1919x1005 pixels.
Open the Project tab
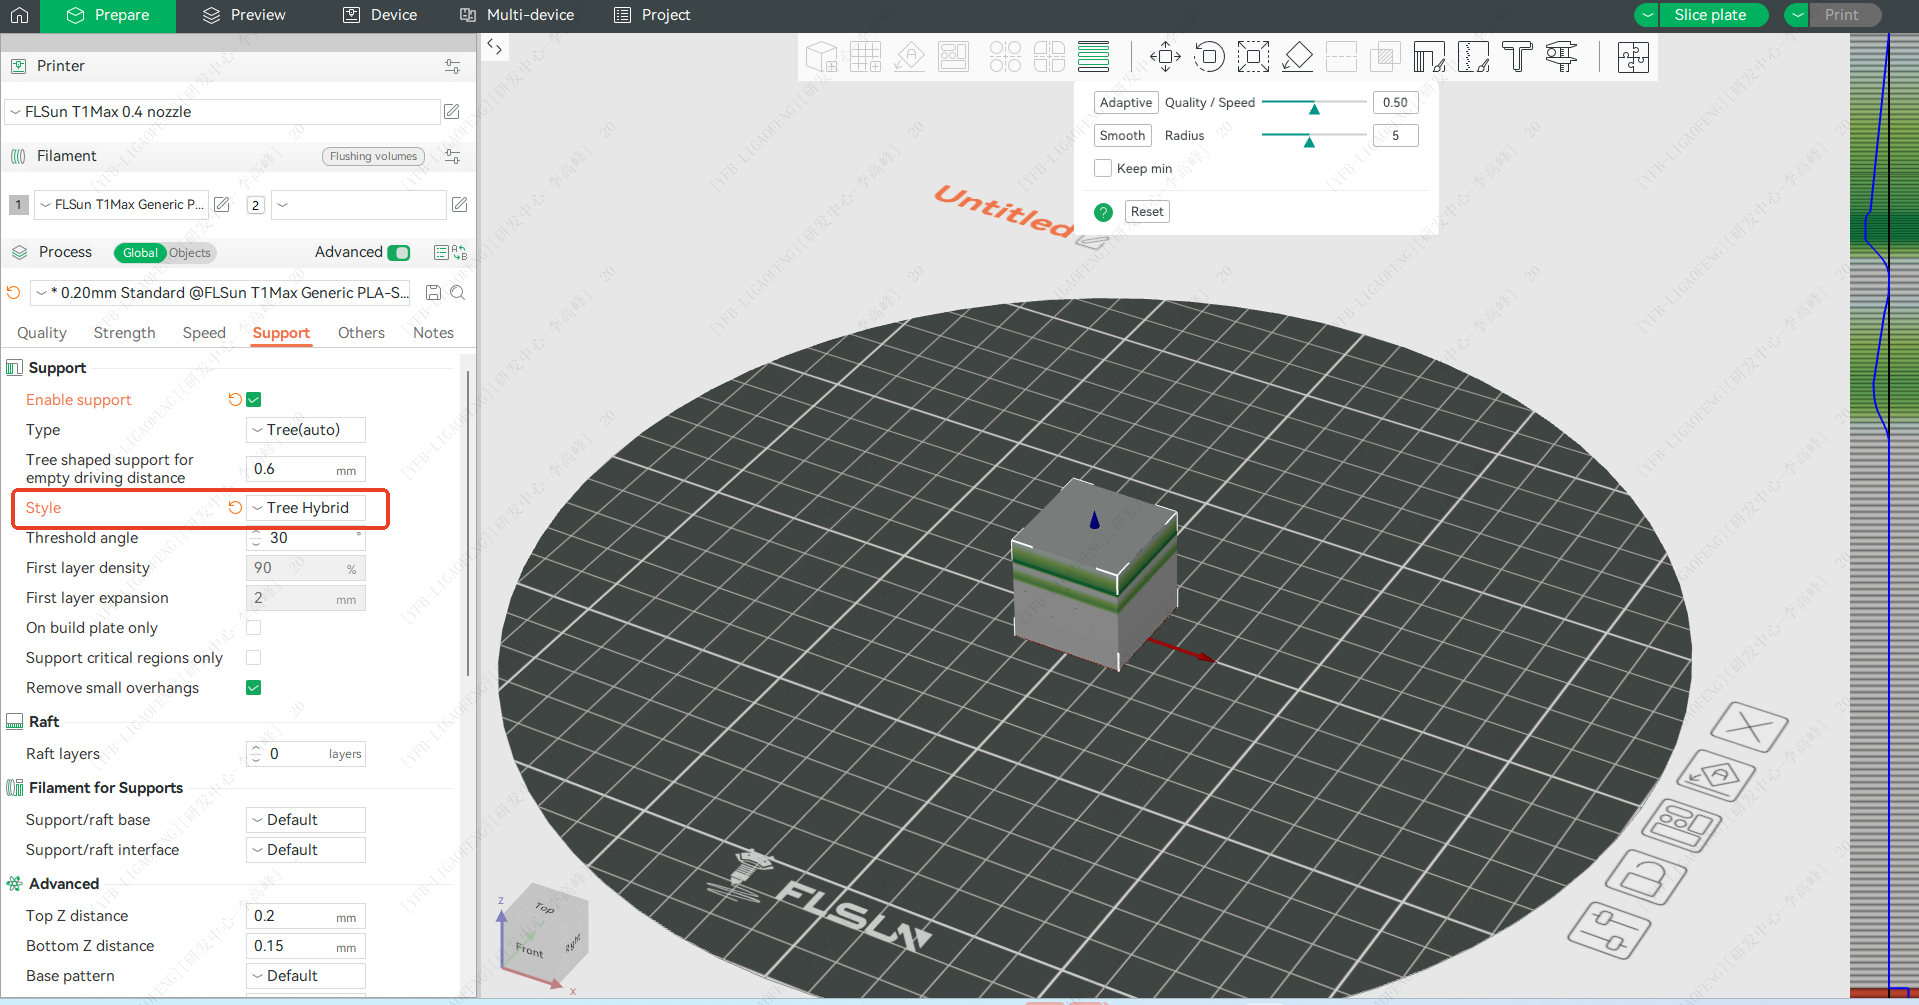(x=652, y=15)
